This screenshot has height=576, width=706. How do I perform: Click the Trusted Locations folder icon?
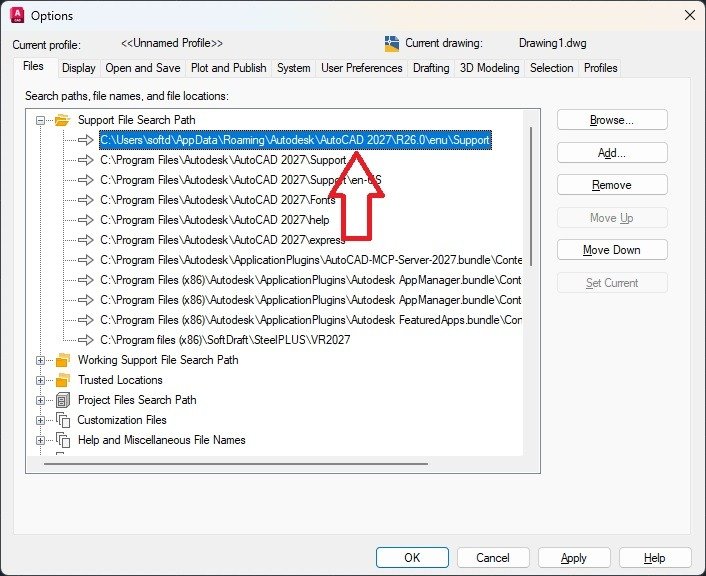(x=63, y=380)
